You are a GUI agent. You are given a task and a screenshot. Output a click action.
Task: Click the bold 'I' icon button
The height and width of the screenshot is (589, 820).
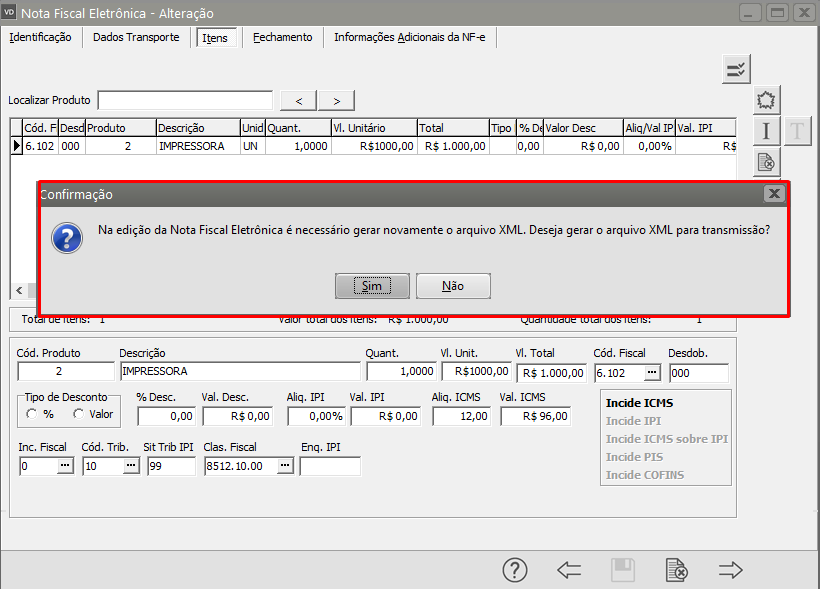[x=766, y=131]
